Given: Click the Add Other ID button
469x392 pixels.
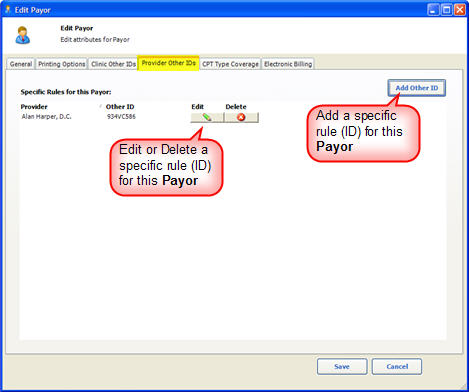Looking at the screenshot, I should [x=417, y=88].
